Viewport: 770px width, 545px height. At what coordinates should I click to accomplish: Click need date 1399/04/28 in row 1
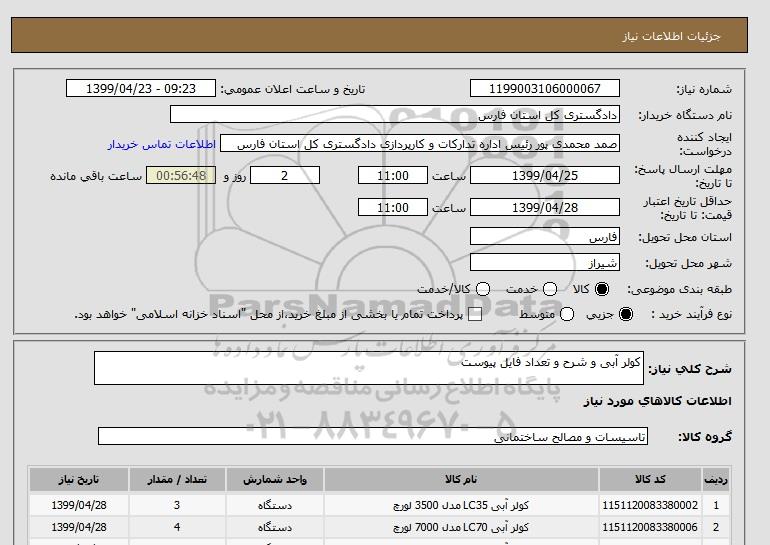tap(79, 505)
